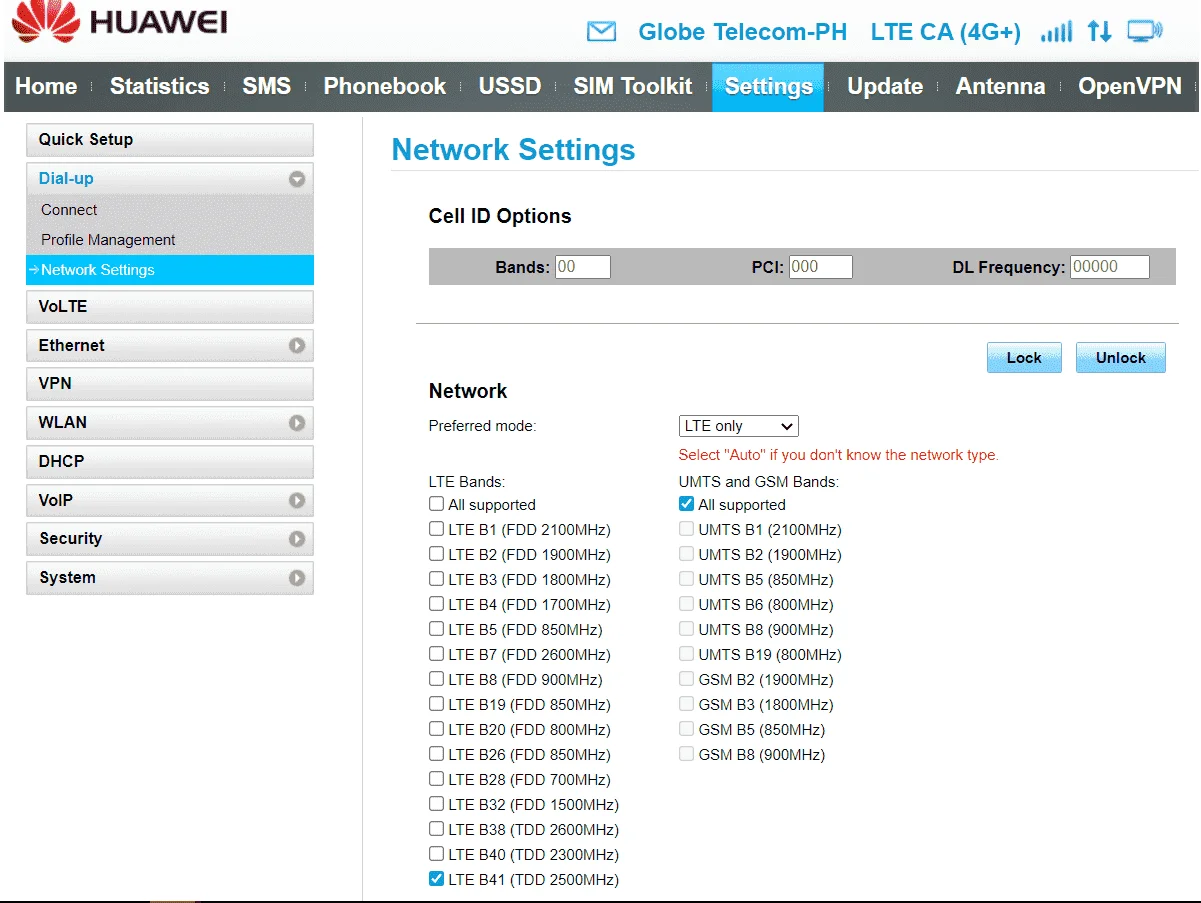The image size is (1201, 903).
Task: Open the Preferred mode dropdown
Action: pos(739,426)
